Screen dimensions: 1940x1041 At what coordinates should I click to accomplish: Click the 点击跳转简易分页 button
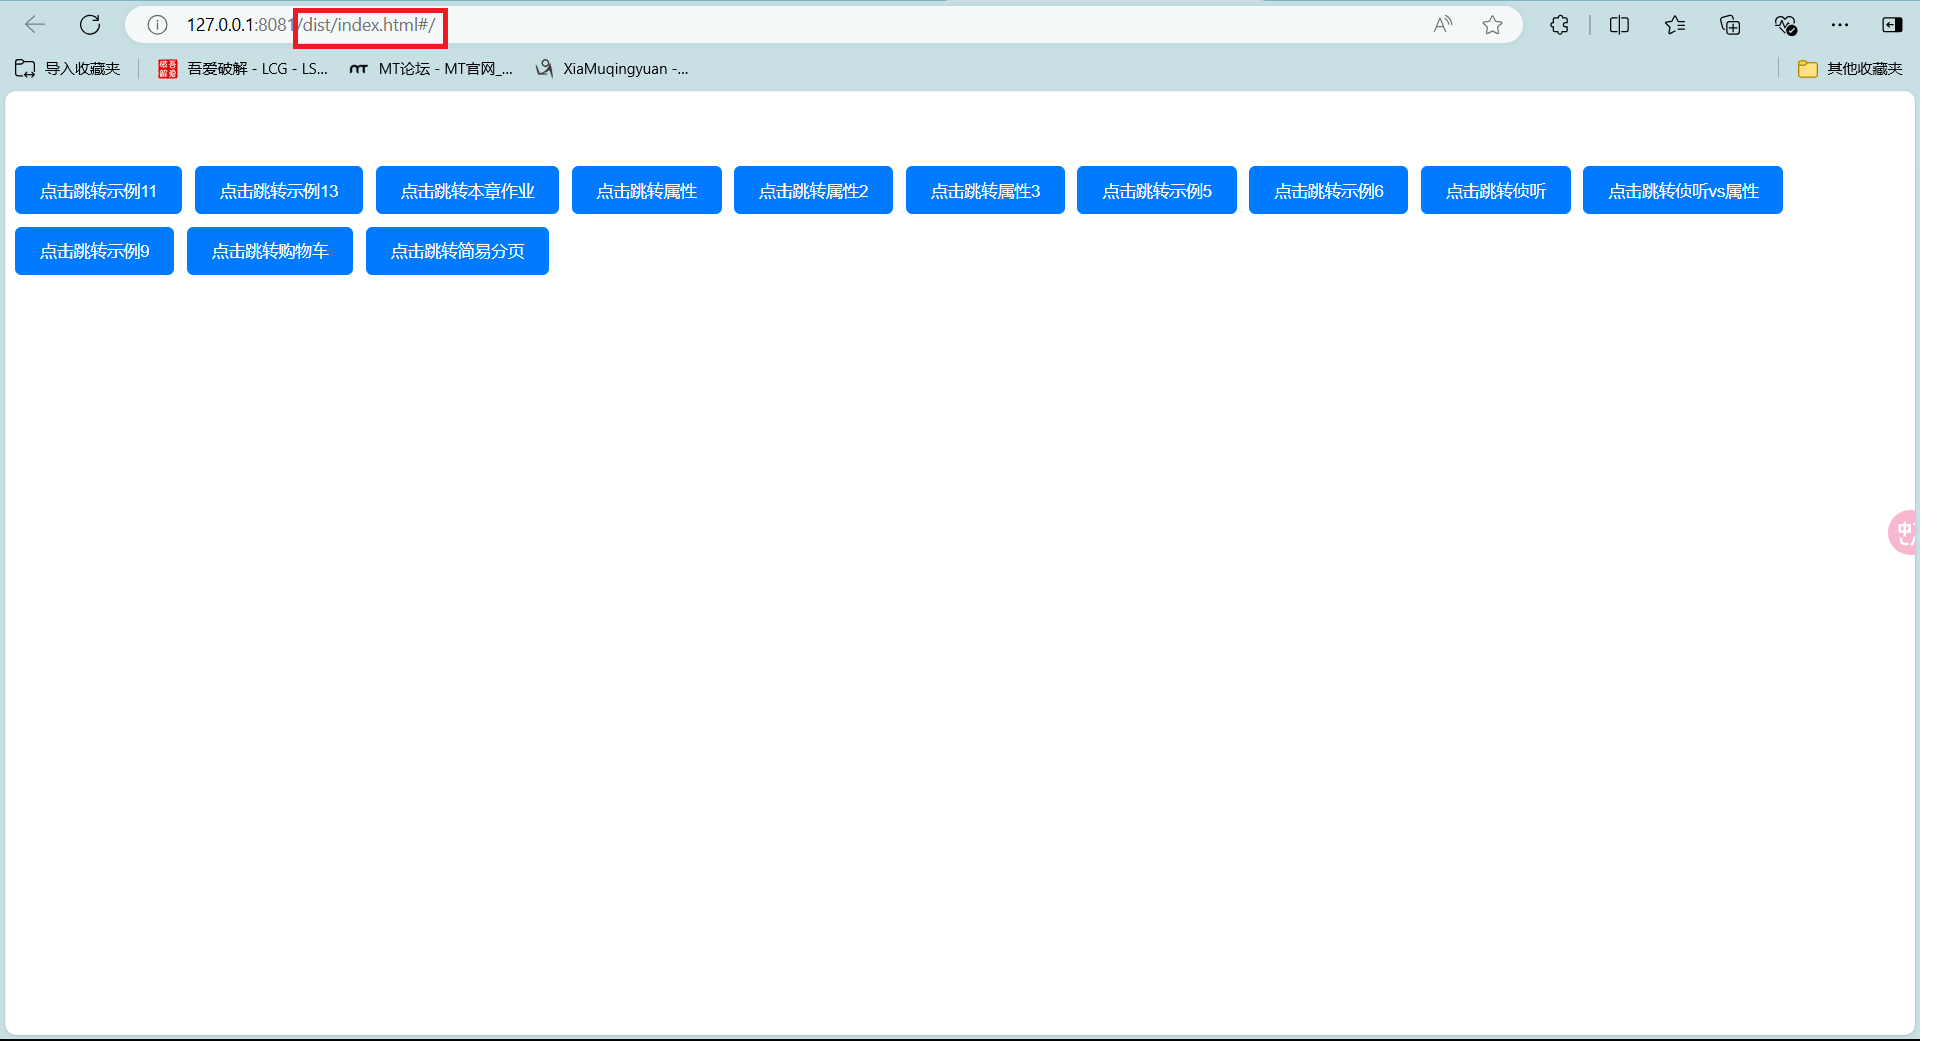pos(457,251)
